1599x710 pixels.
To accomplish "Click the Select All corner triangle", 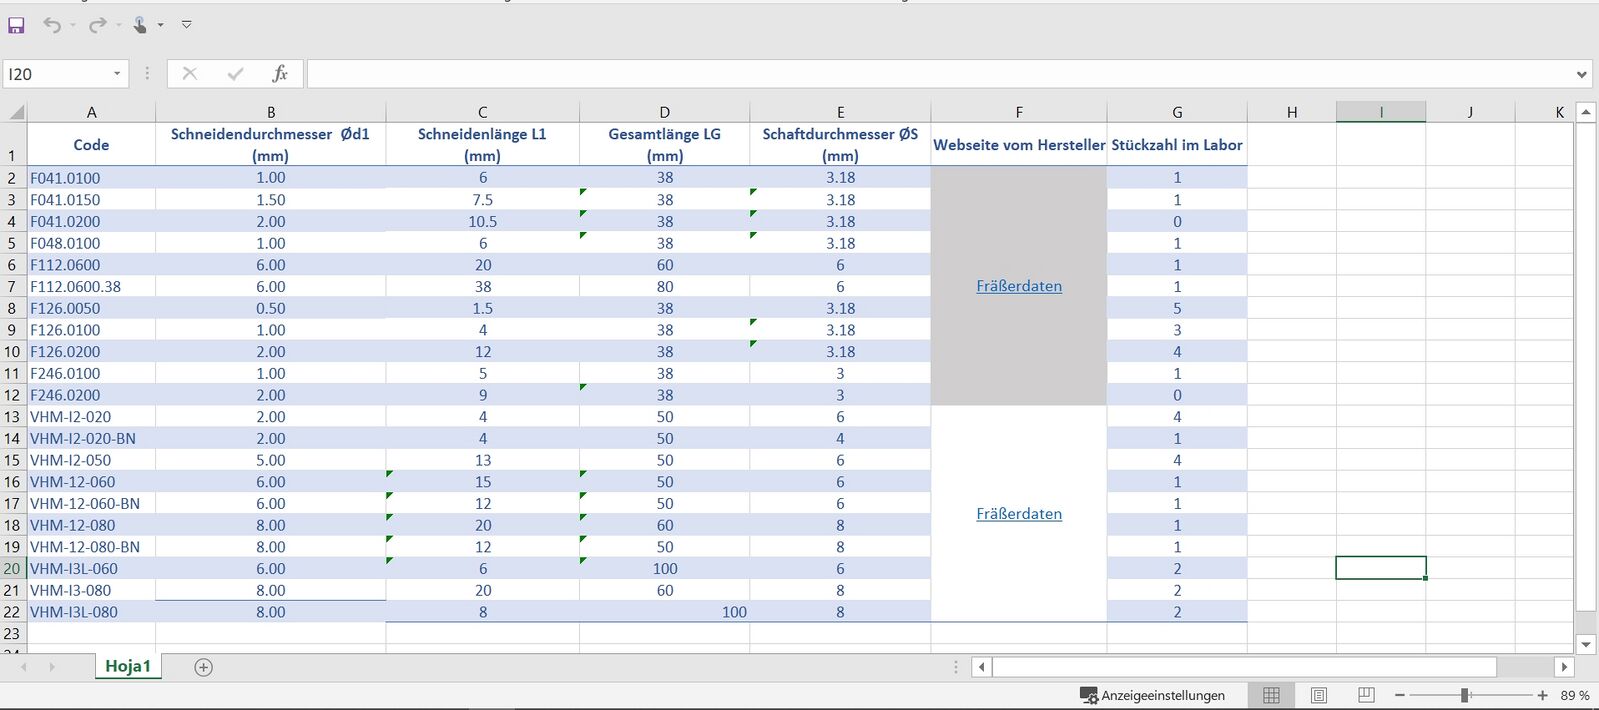I will tap(14, 112).
